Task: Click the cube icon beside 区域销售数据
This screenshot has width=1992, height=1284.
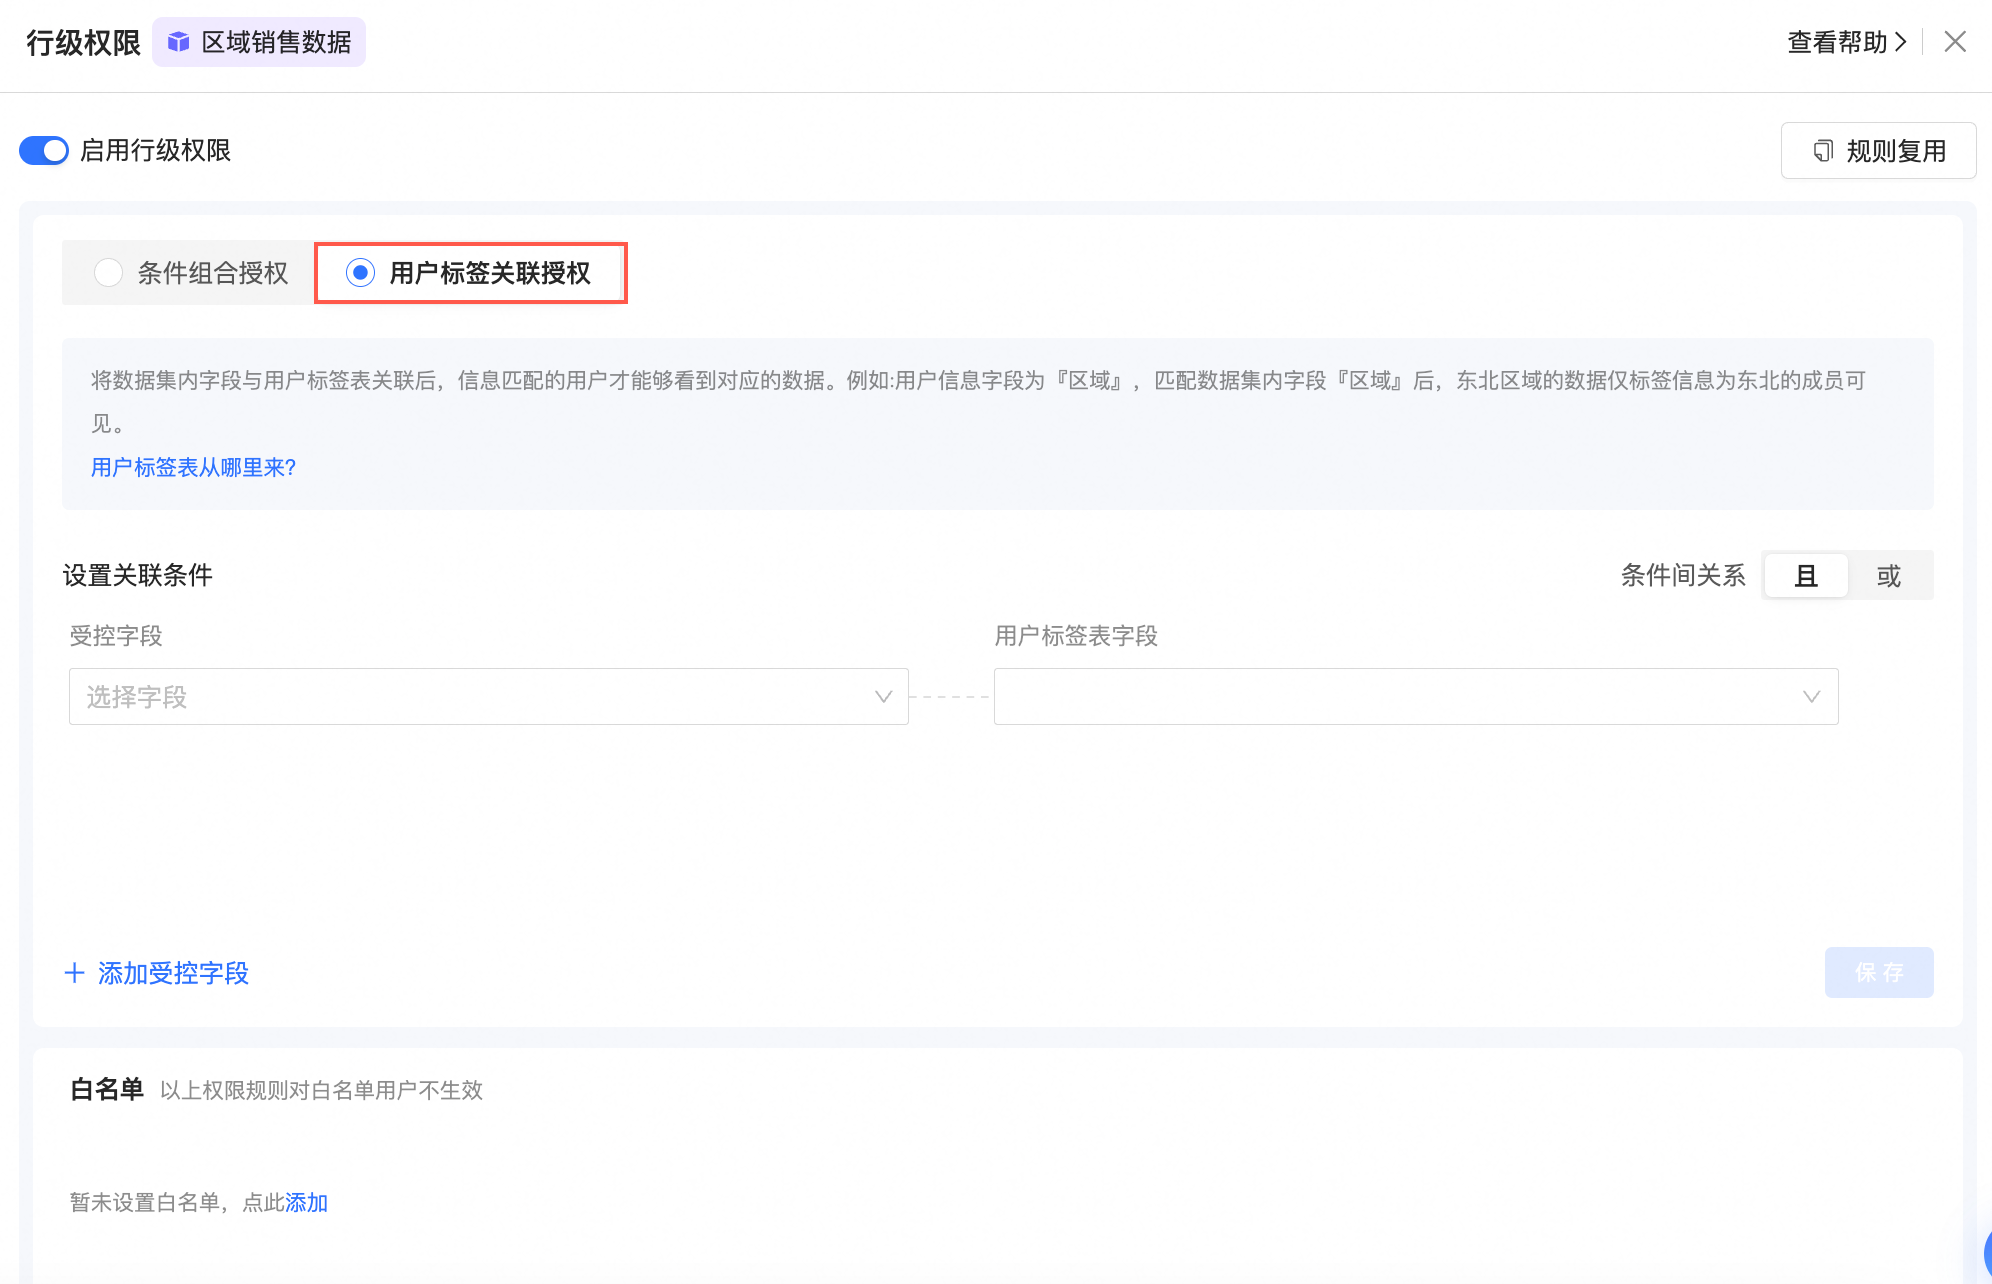Action: tap(178, 42)
